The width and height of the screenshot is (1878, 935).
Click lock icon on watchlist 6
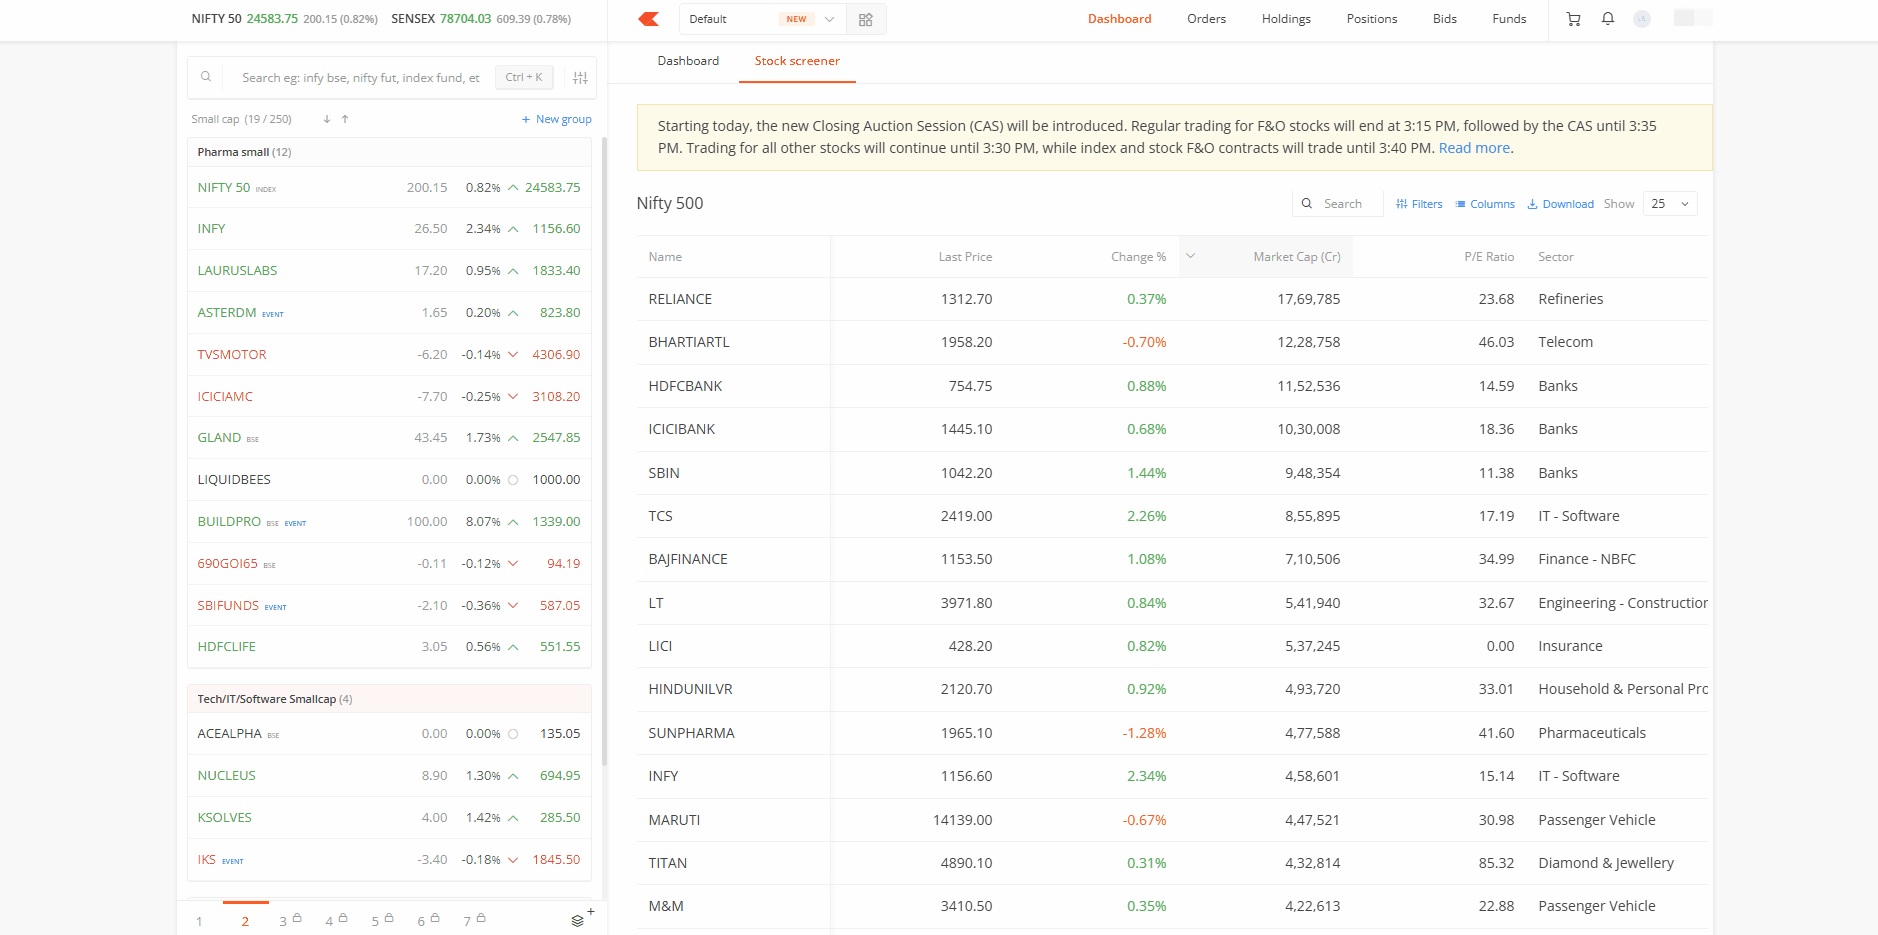click(435, 917)
